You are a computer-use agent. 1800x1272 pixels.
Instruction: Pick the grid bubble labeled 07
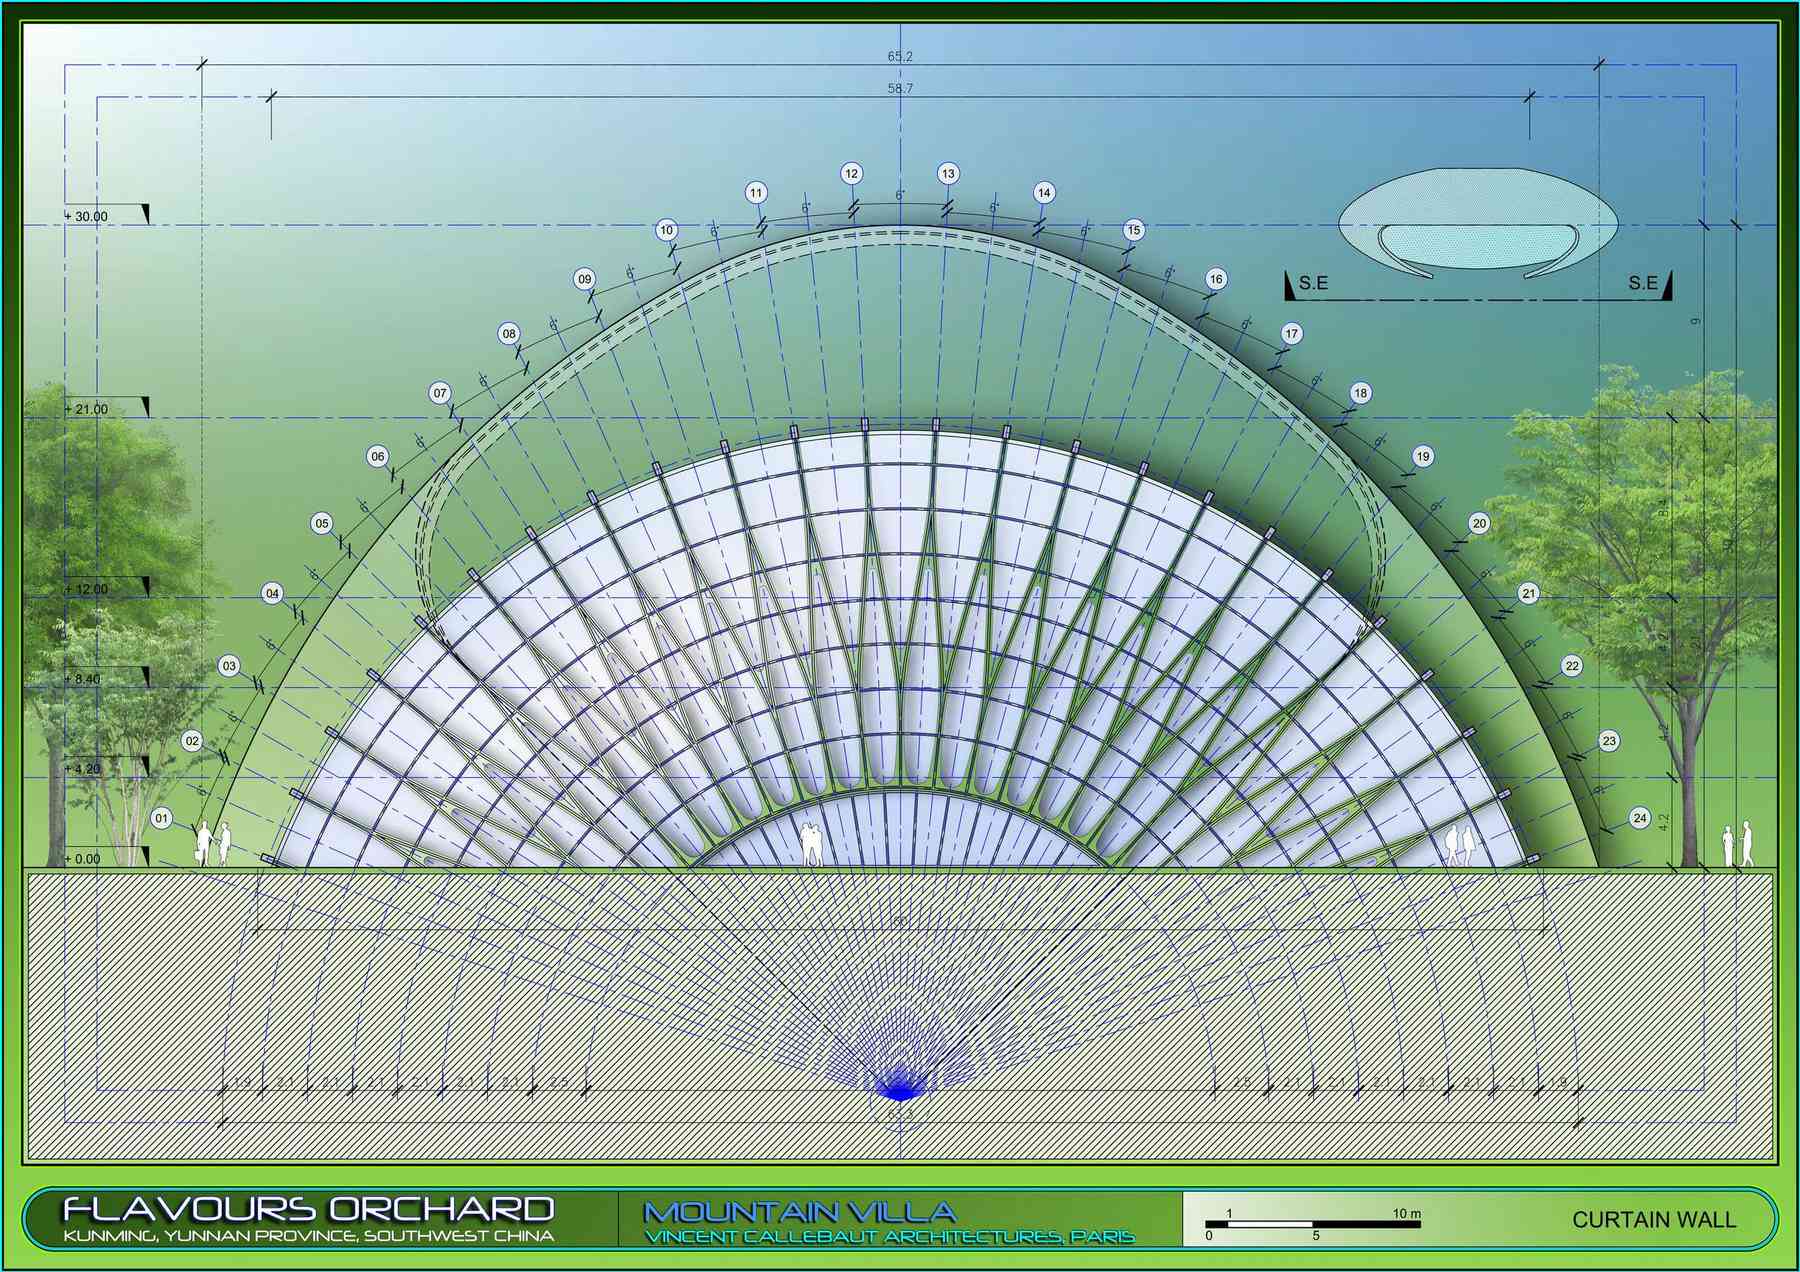click(x=440, y=393)
